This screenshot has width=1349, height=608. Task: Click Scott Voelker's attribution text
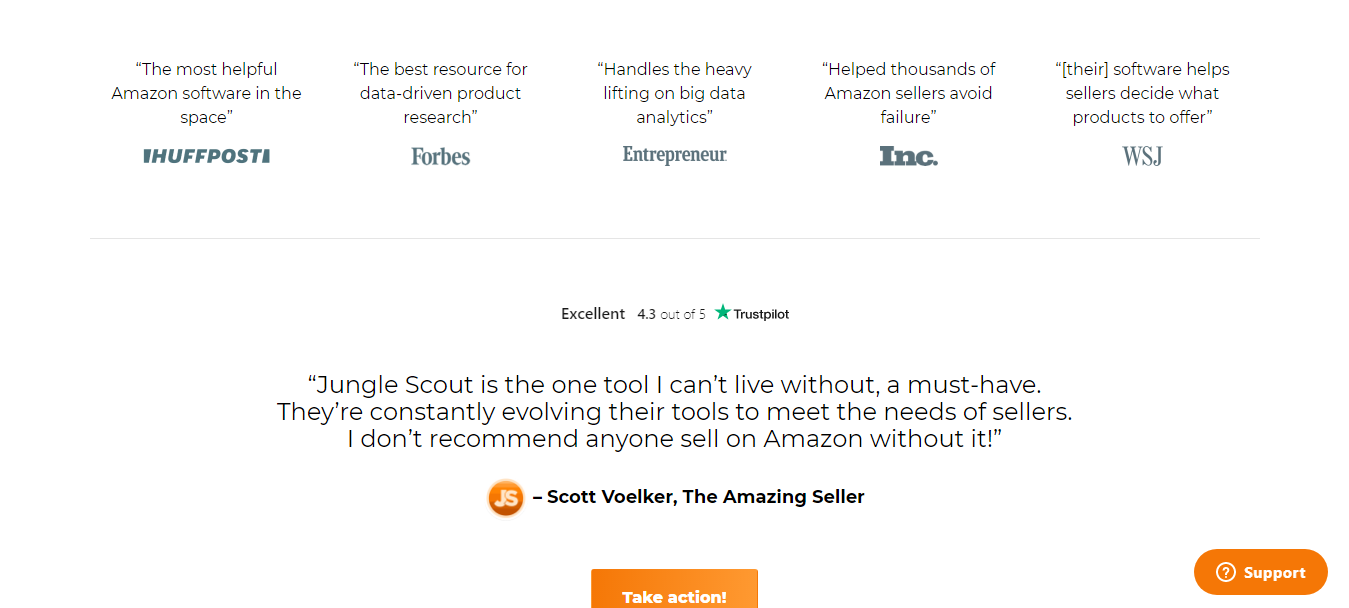click(700, 497)
